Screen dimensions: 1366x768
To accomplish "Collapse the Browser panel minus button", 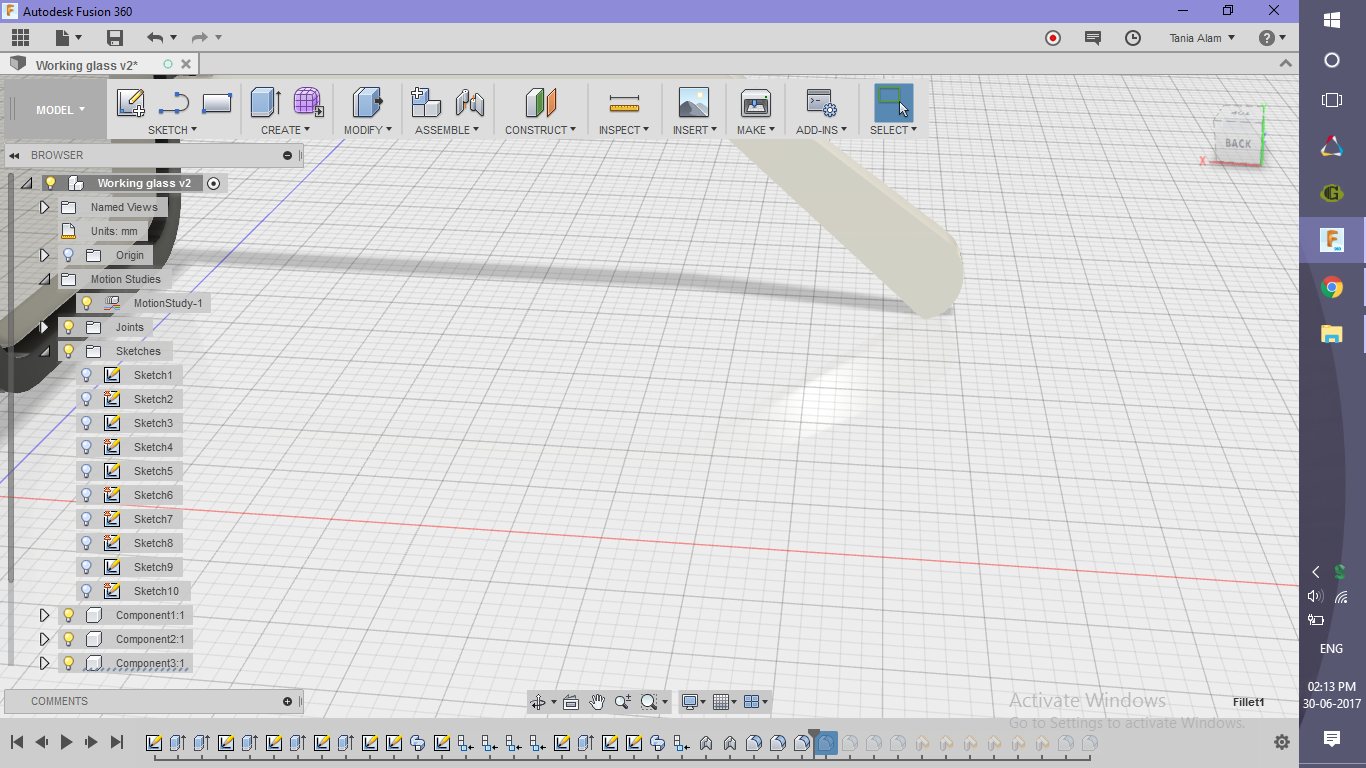I will coord(287,155).
